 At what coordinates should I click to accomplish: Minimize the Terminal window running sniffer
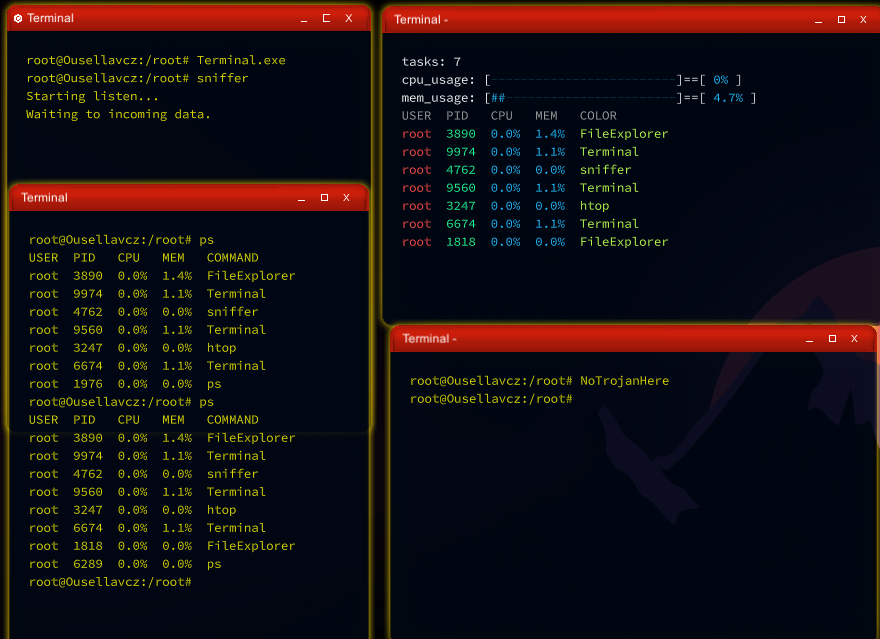click(x=304, y=19)
